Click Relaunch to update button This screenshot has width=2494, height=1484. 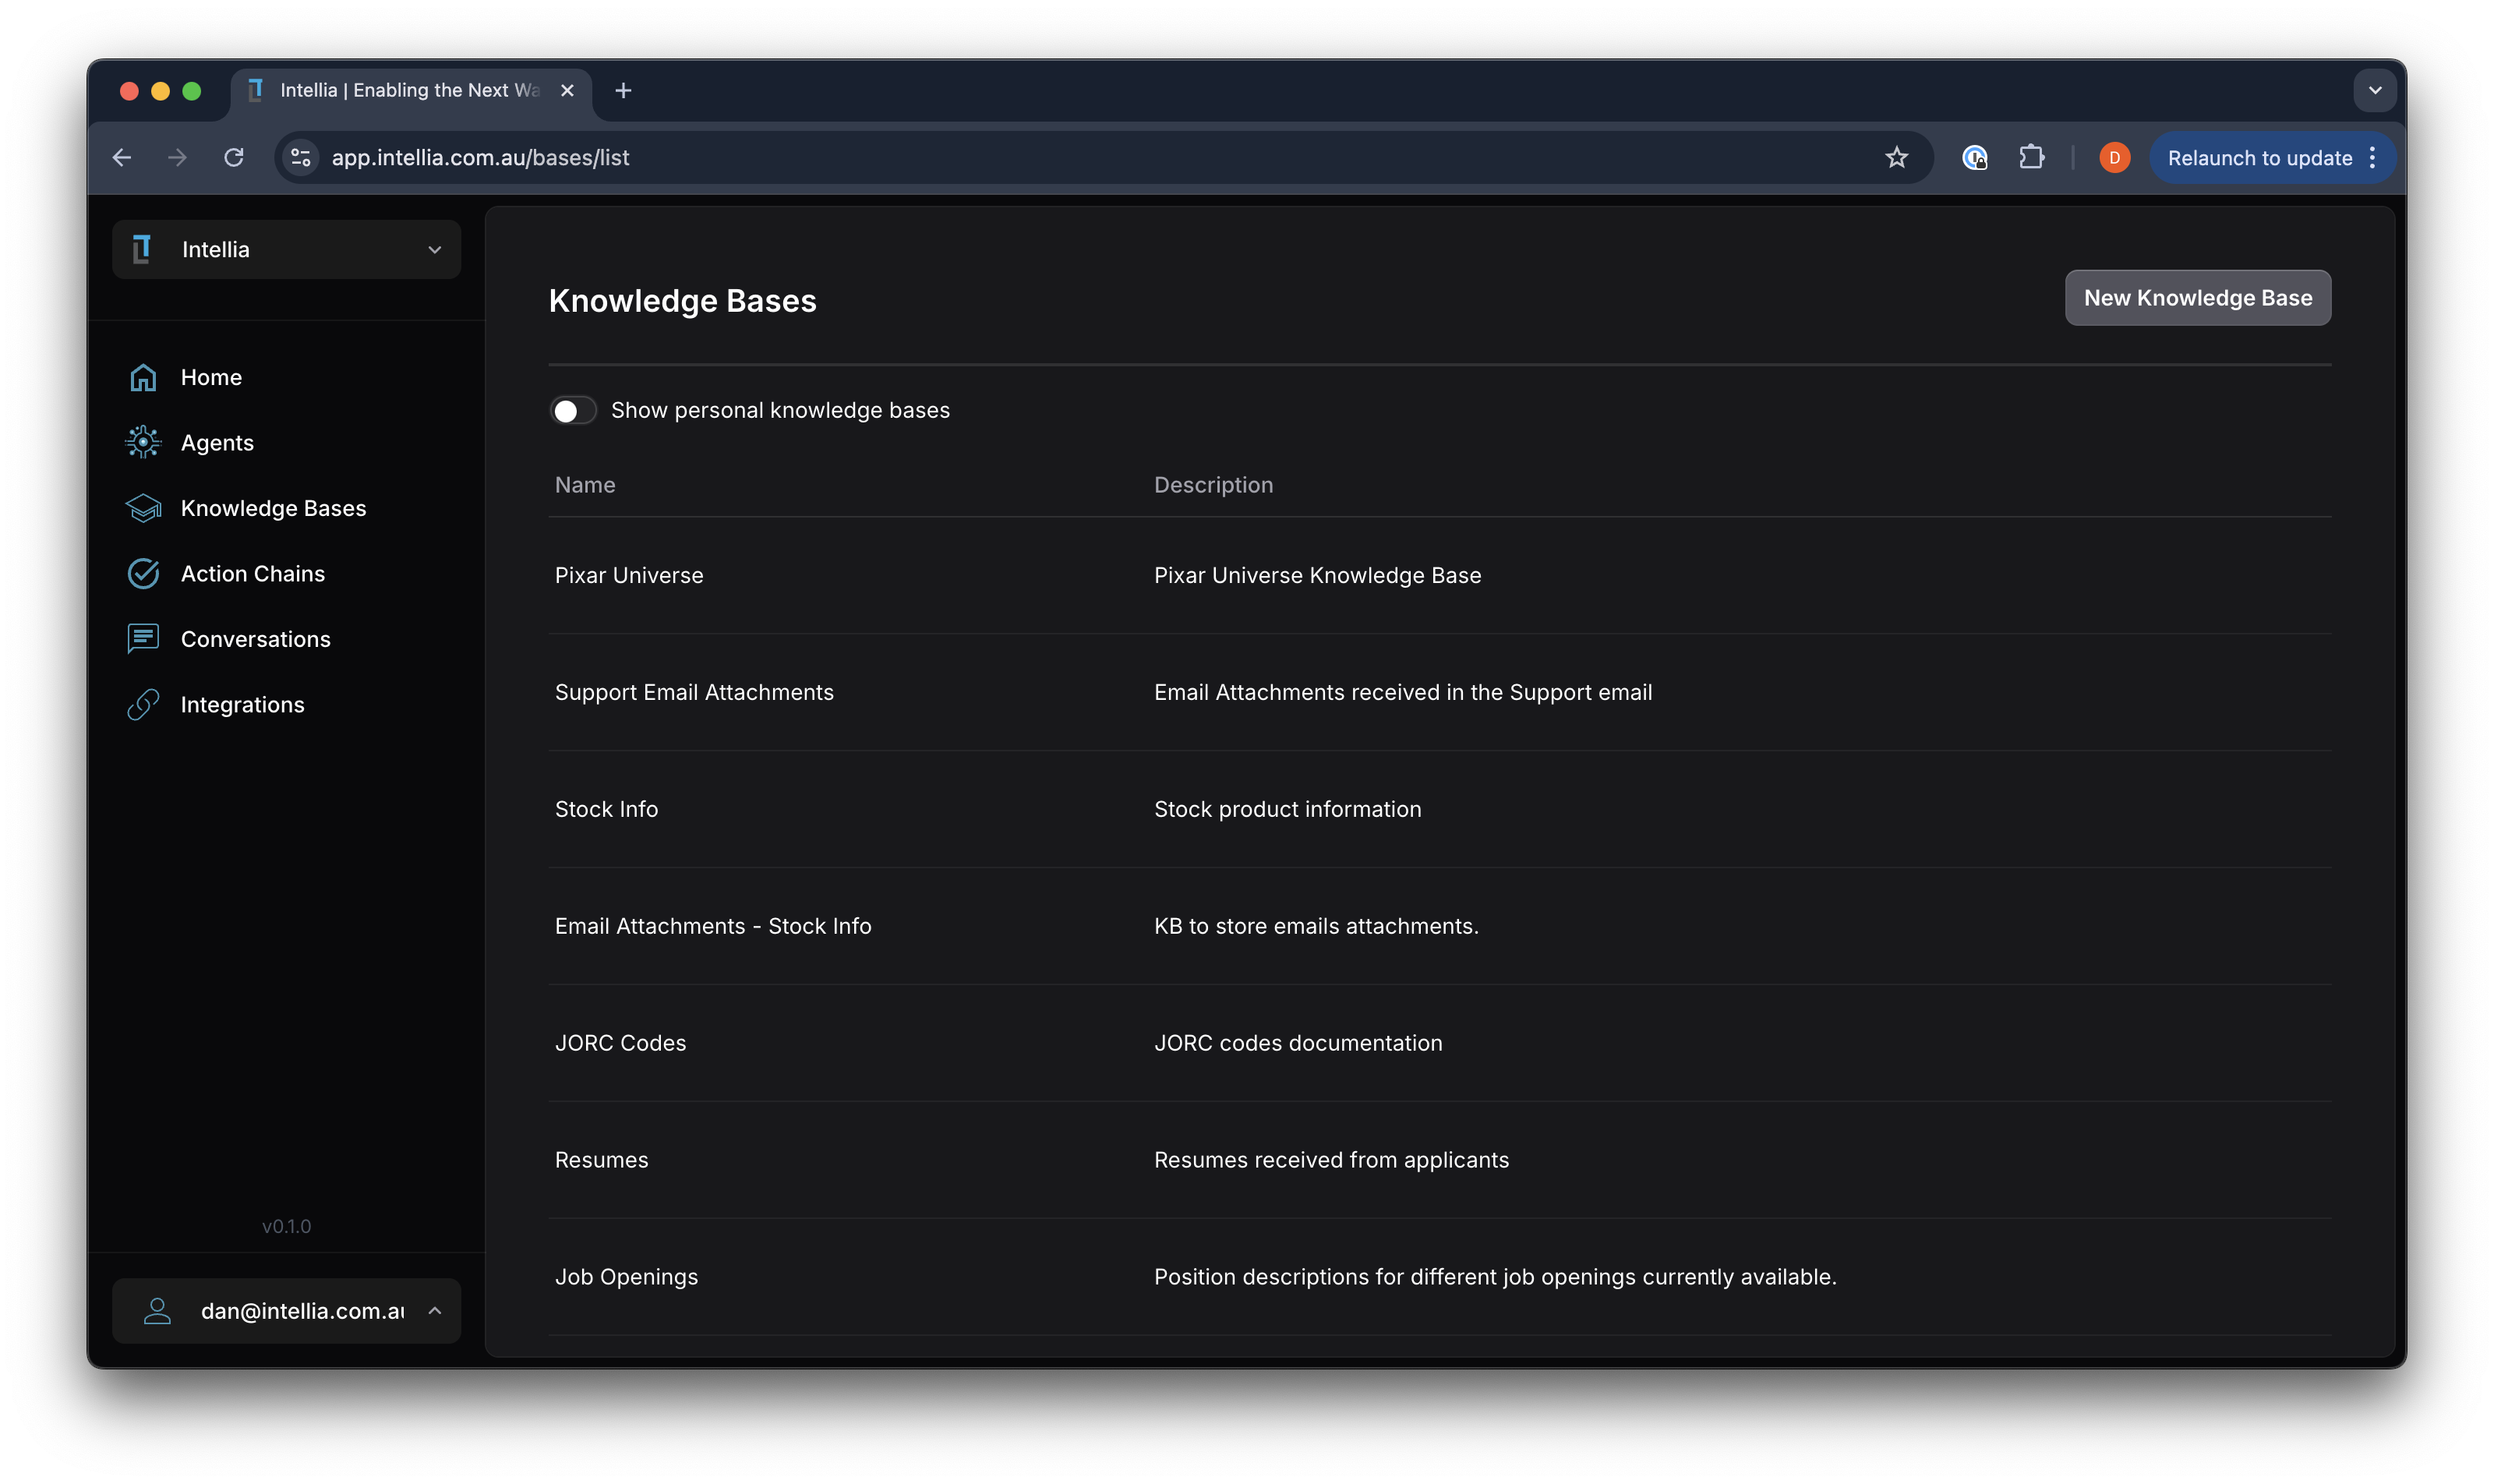(2259, 157)
